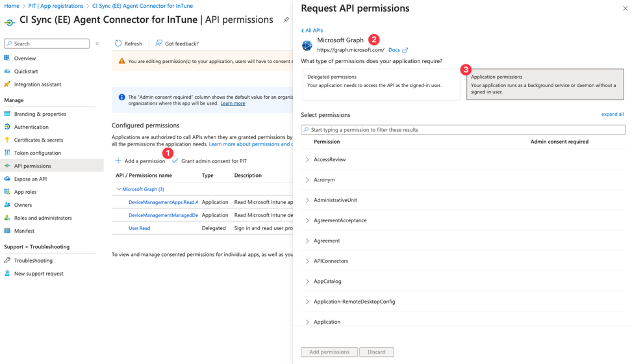Collapse sidebar with double-chevron icon

pyautogui.click(x=97, y=44)
